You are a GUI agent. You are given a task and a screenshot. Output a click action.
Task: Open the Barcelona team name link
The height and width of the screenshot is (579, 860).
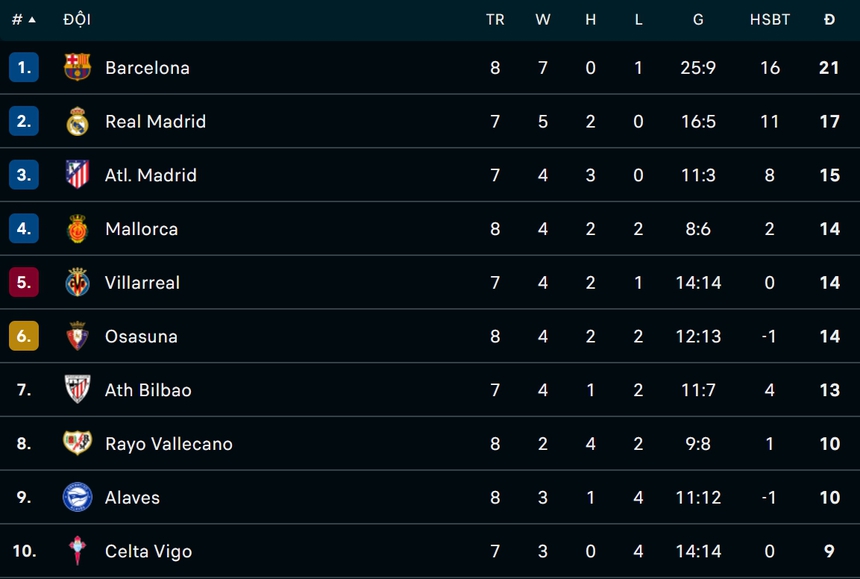(x=147, y=68)
